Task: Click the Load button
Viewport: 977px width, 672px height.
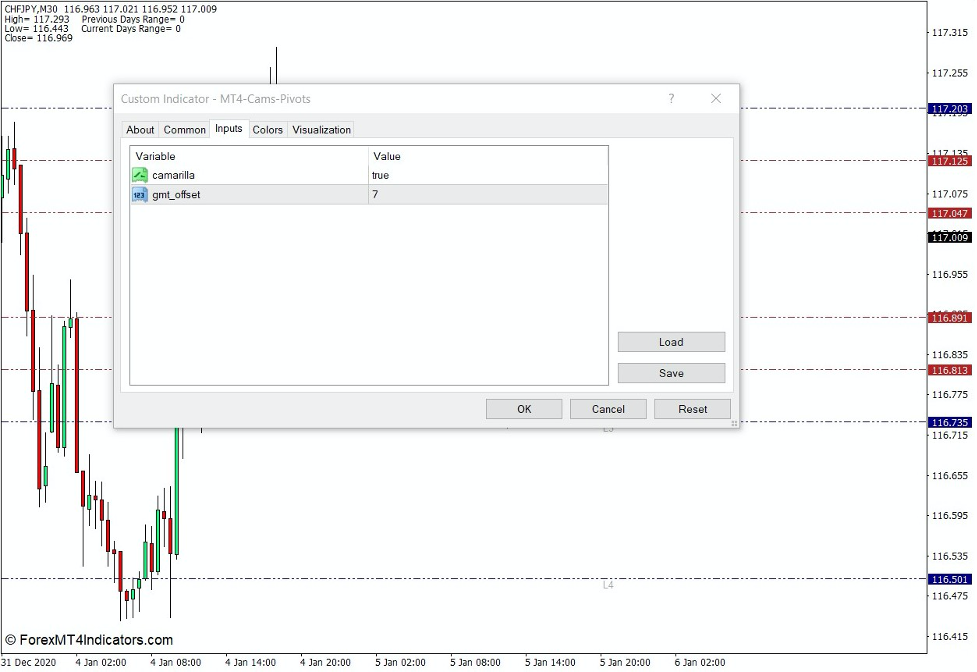Action: [671, 341]
